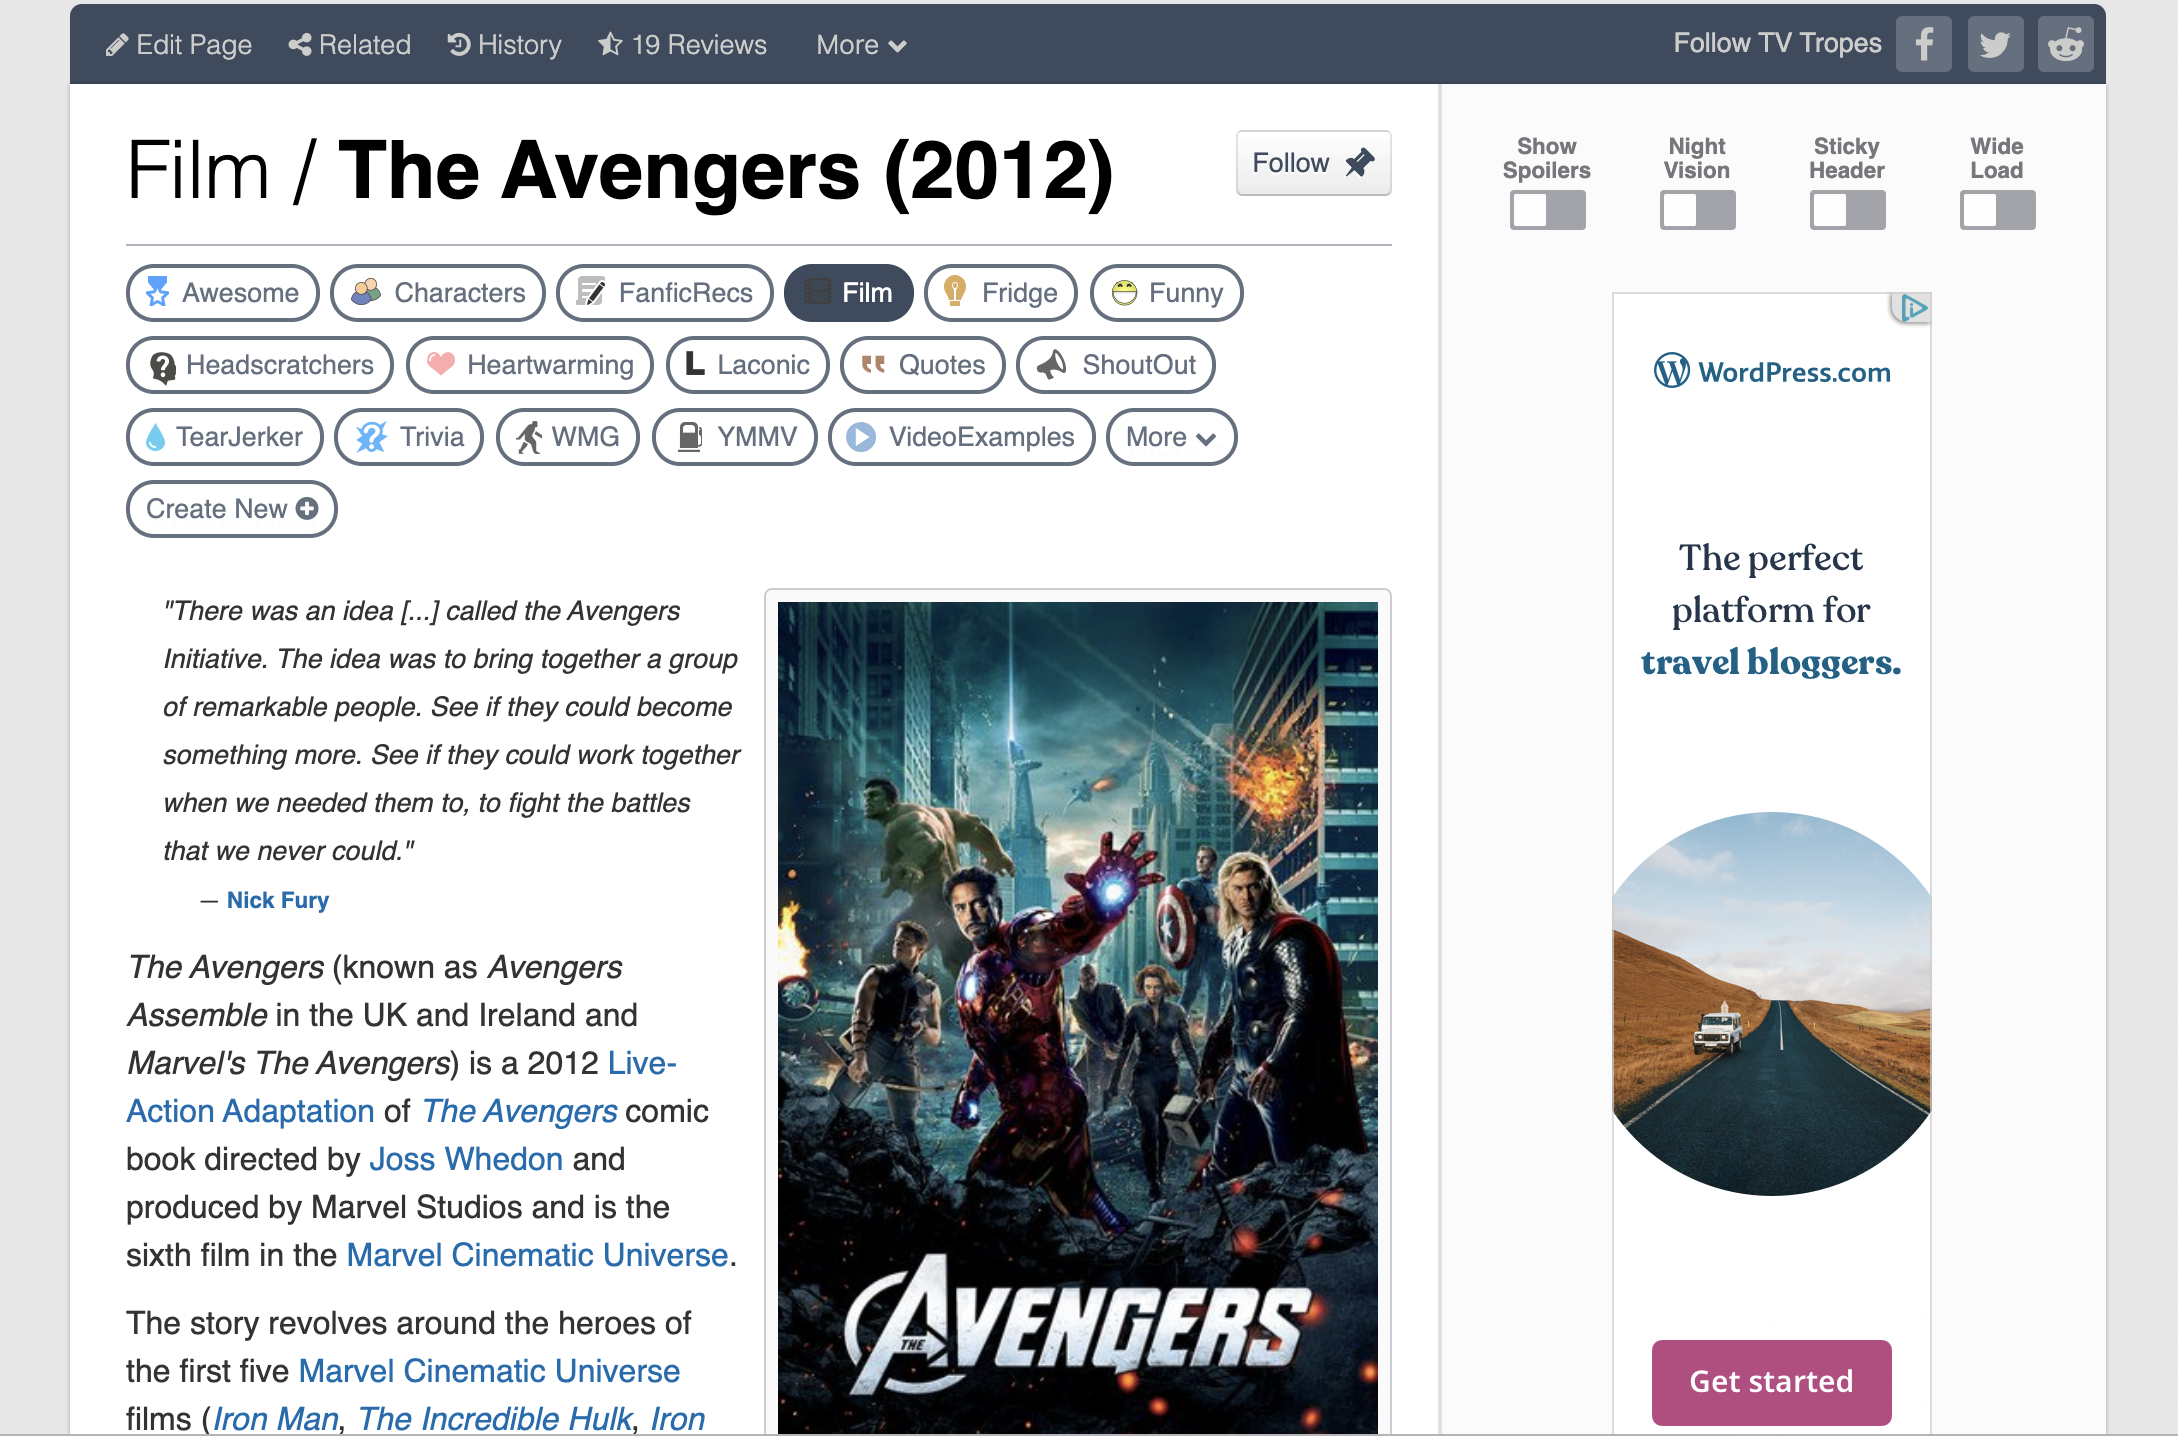Image resolution: width=2178 pixels, height=1438 pixels.
Task: Follow the first Marvel Cinematic Universe link
Action: (537, 1255)
